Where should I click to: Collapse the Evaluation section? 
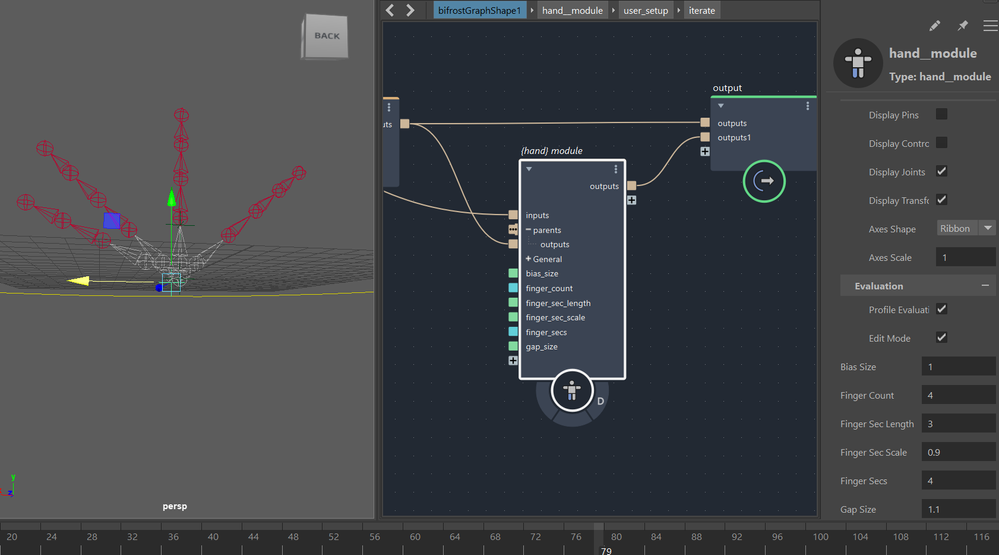985,286
